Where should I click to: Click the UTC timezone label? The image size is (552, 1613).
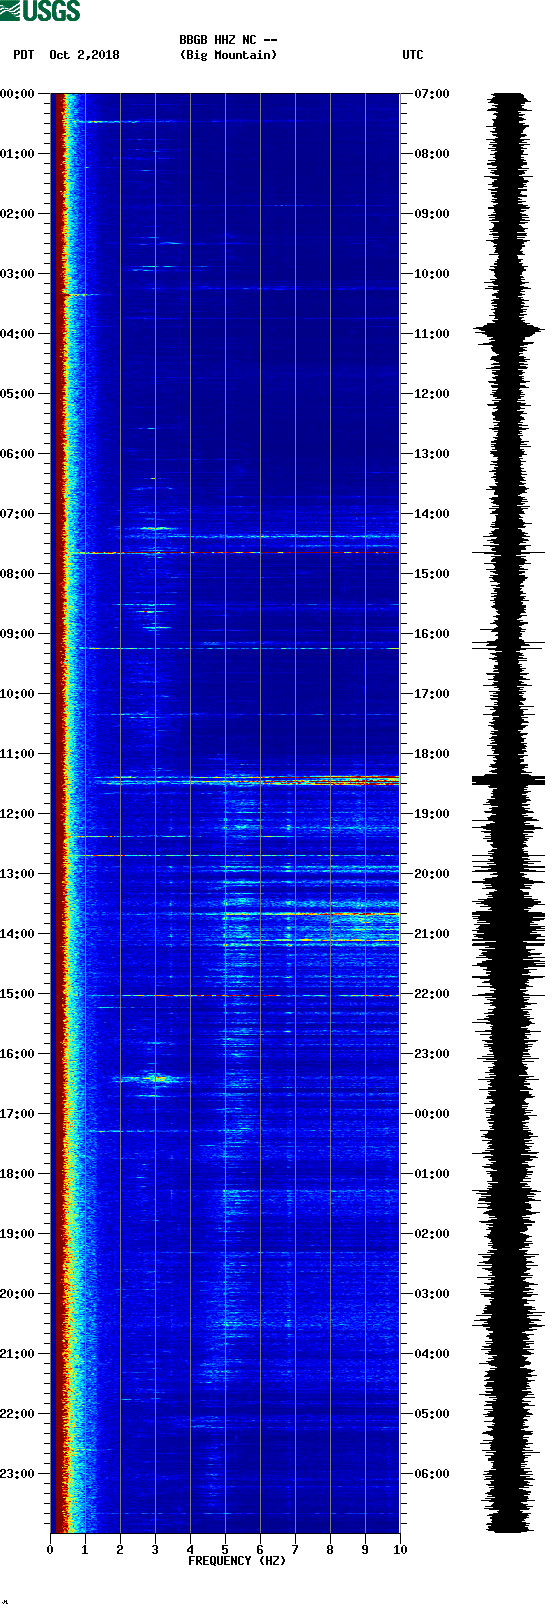(413, 55)
